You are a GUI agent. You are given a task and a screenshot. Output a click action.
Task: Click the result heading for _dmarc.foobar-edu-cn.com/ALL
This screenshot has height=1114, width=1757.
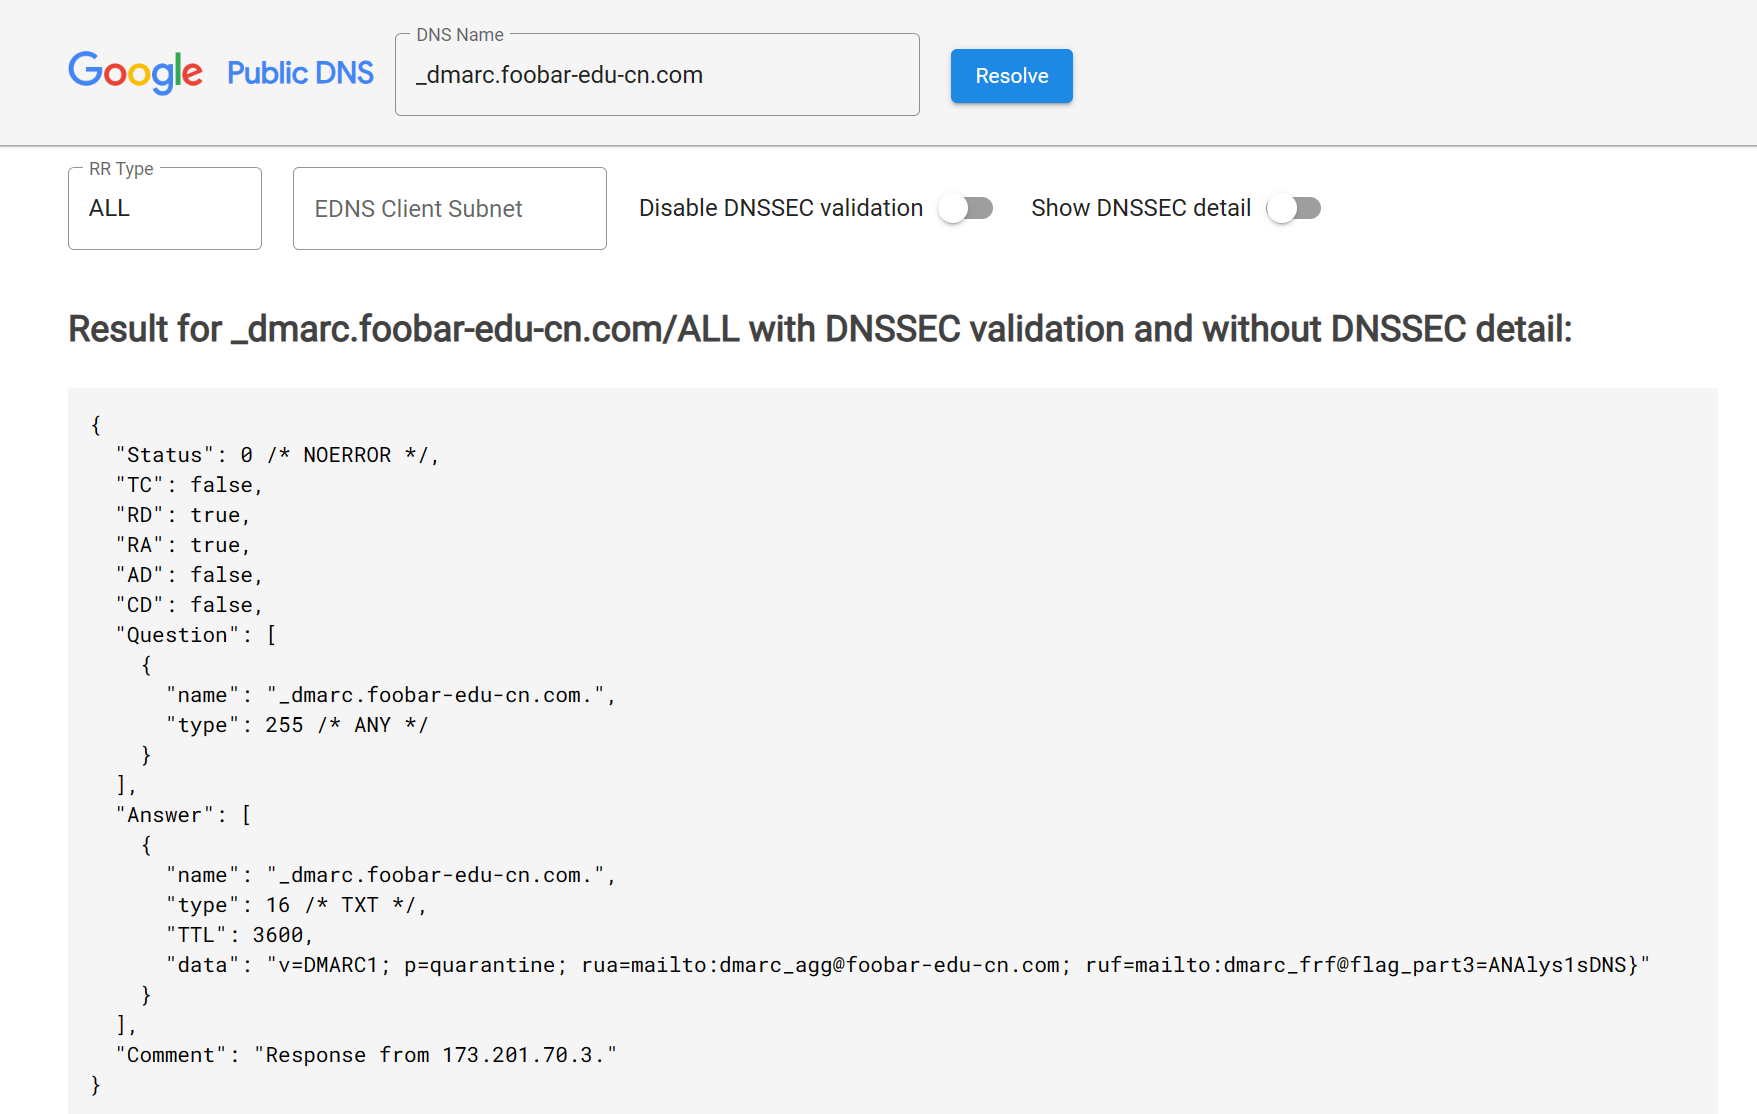click(x=820, y=329)
